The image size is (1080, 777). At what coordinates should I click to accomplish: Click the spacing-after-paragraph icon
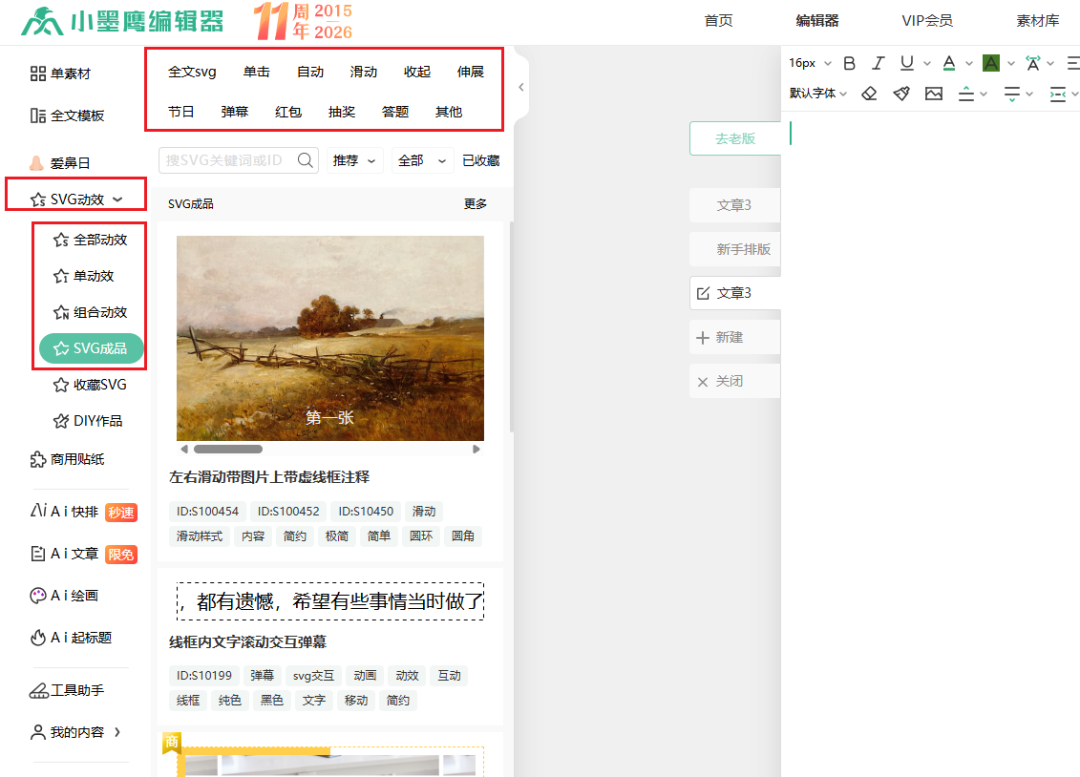[1012, 94]
